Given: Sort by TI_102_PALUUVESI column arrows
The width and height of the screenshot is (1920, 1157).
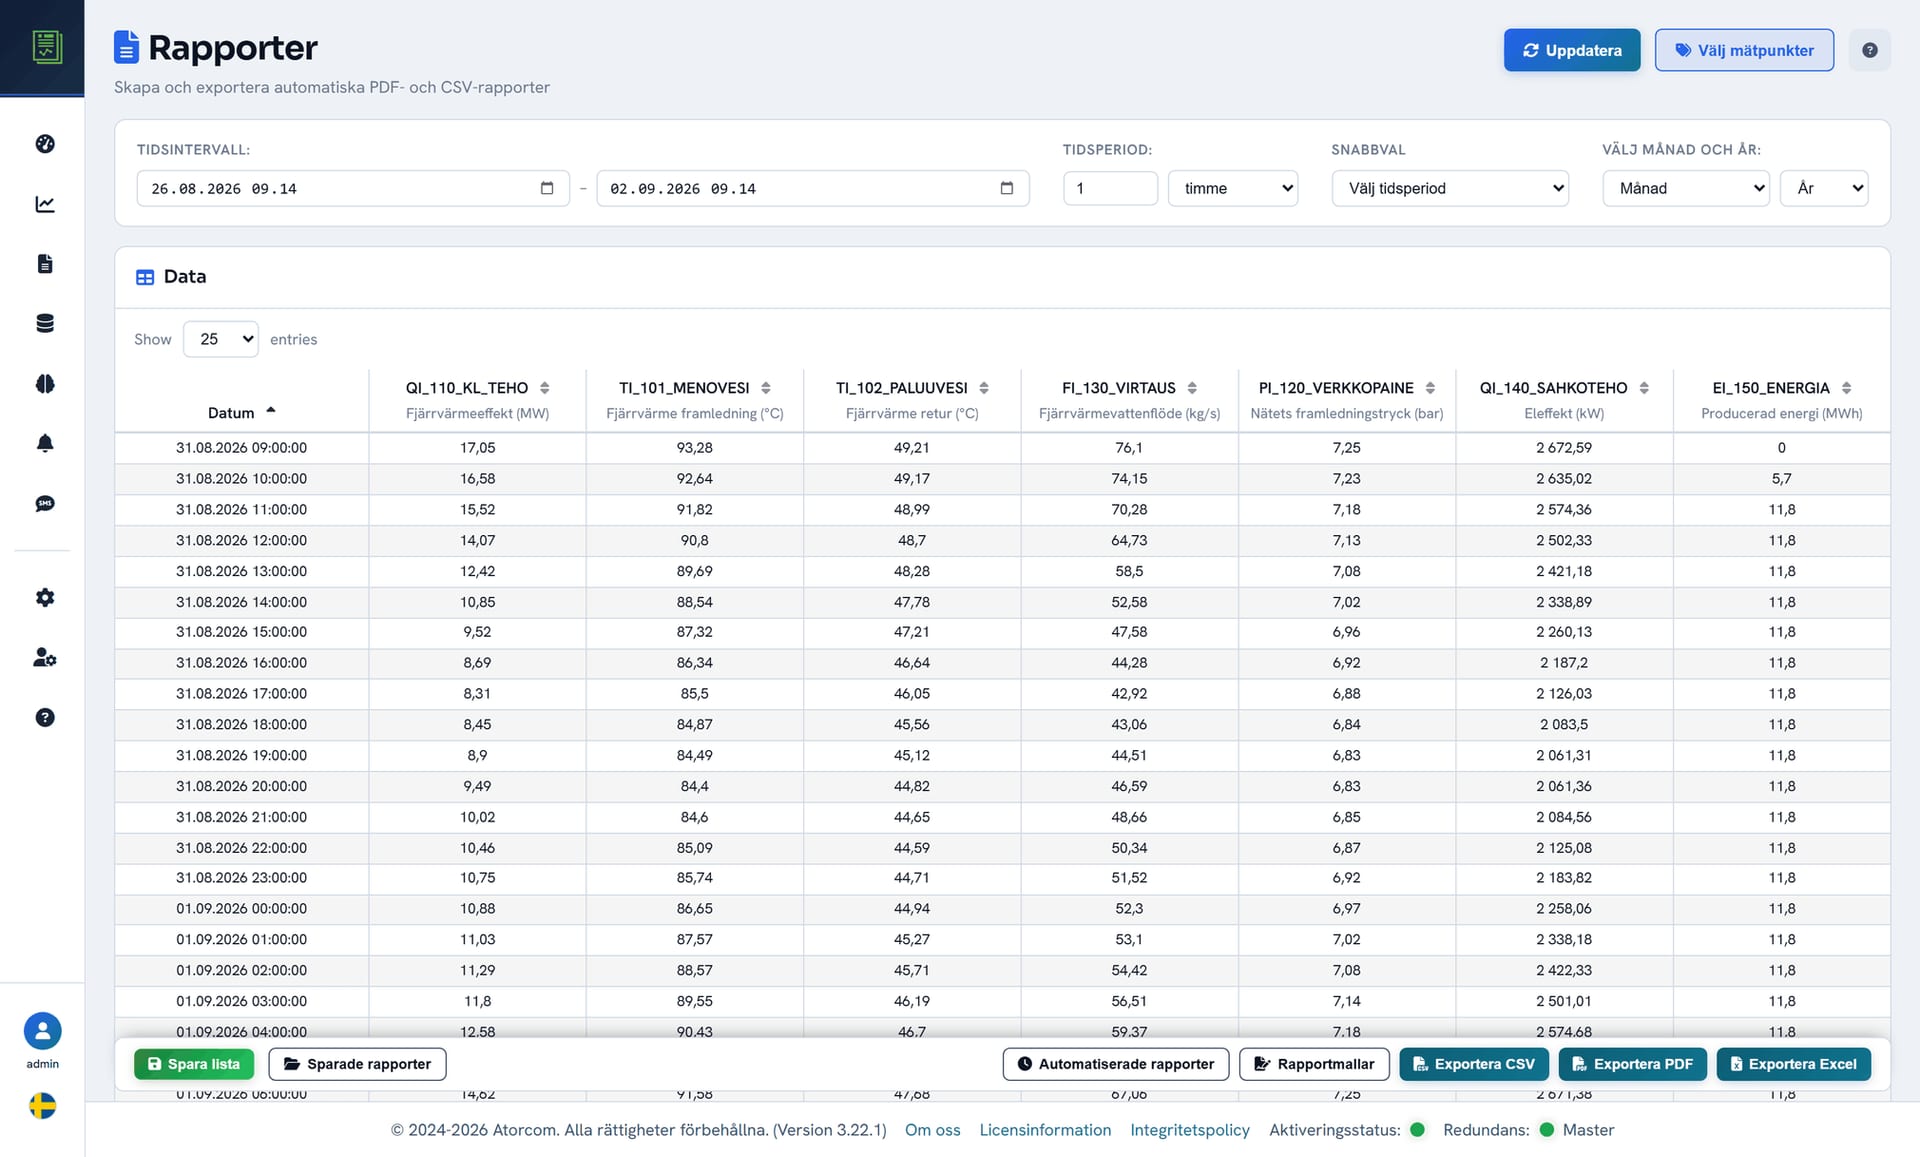Looking at the screenshot, I should click(x=984, y=388).
